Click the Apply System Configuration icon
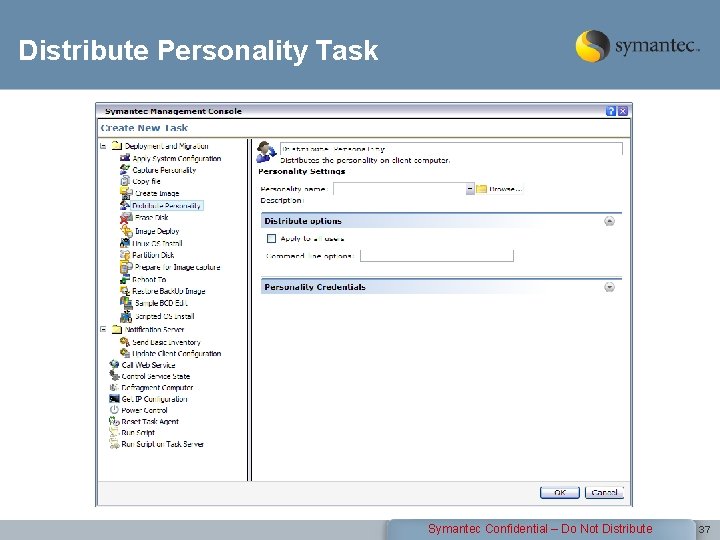Screen dimensions: 720x540 click(x=125, y=158)
